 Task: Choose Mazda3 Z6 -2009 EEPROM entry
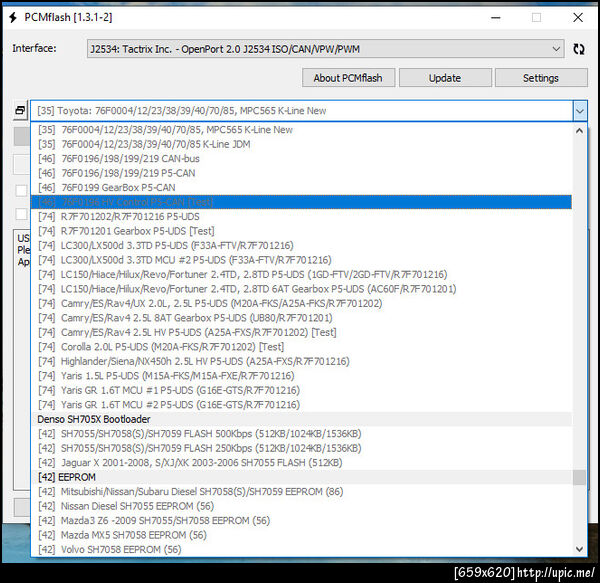point(301,521)
